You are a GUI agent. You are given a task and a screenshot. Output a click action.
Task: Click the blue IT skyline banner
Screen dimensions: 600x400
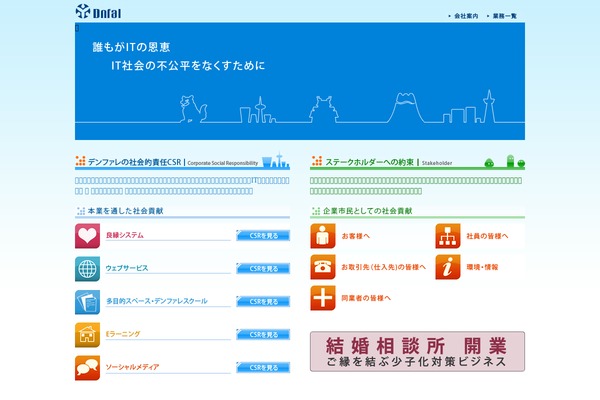point(300,81)
